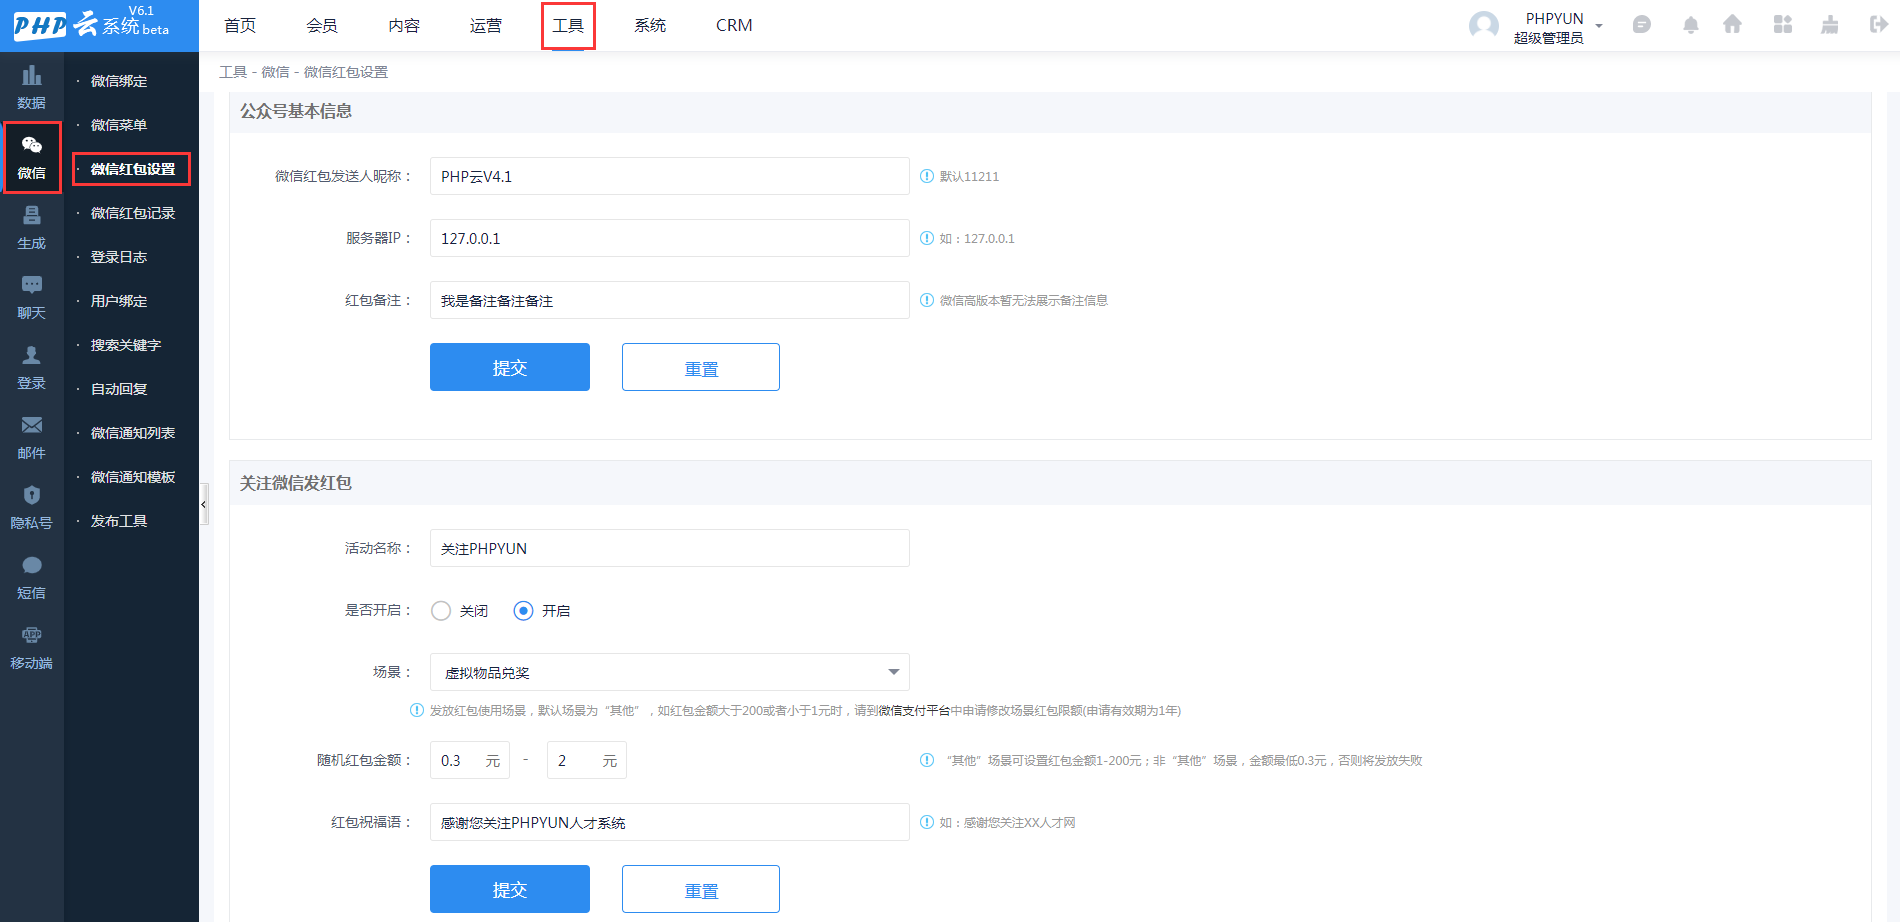Go to the 聊天 sidebar section
1900x922 pixels.
point(32,298)
